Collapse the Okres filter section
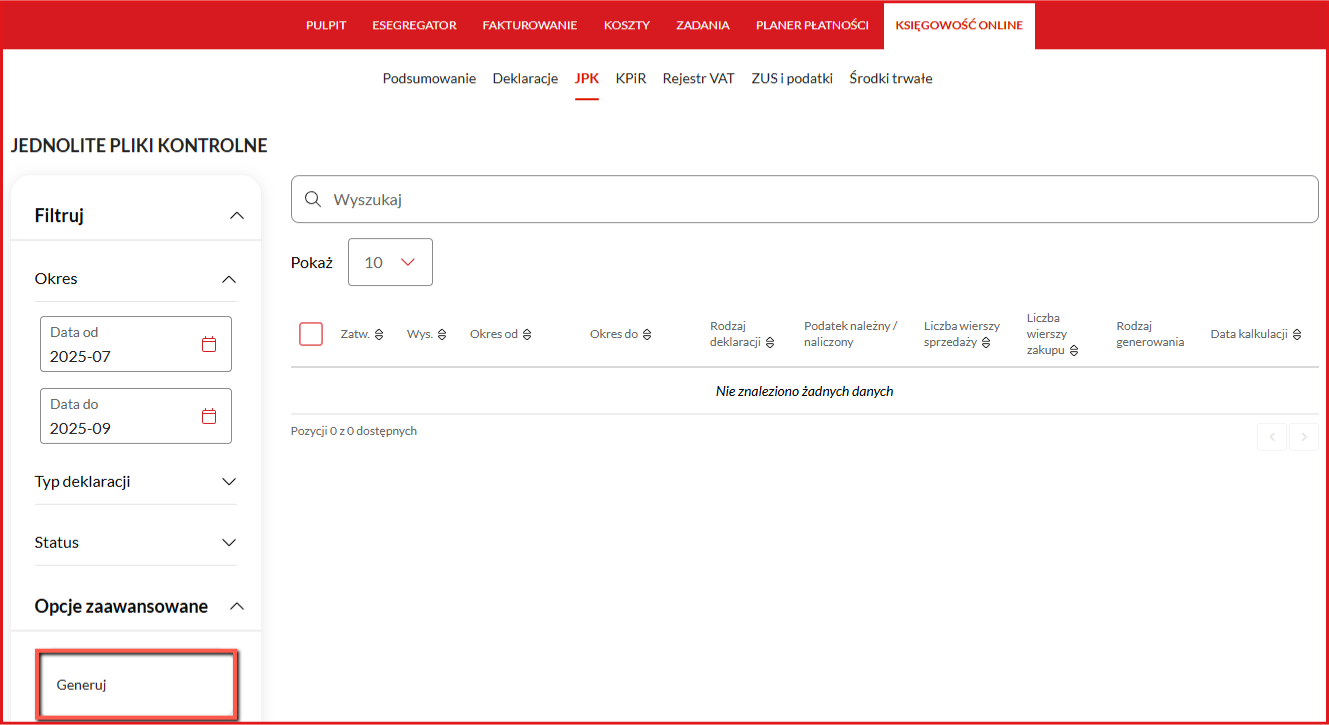Screen dimensions: 1329x725 pyautogui.click(x=229, y=279)
